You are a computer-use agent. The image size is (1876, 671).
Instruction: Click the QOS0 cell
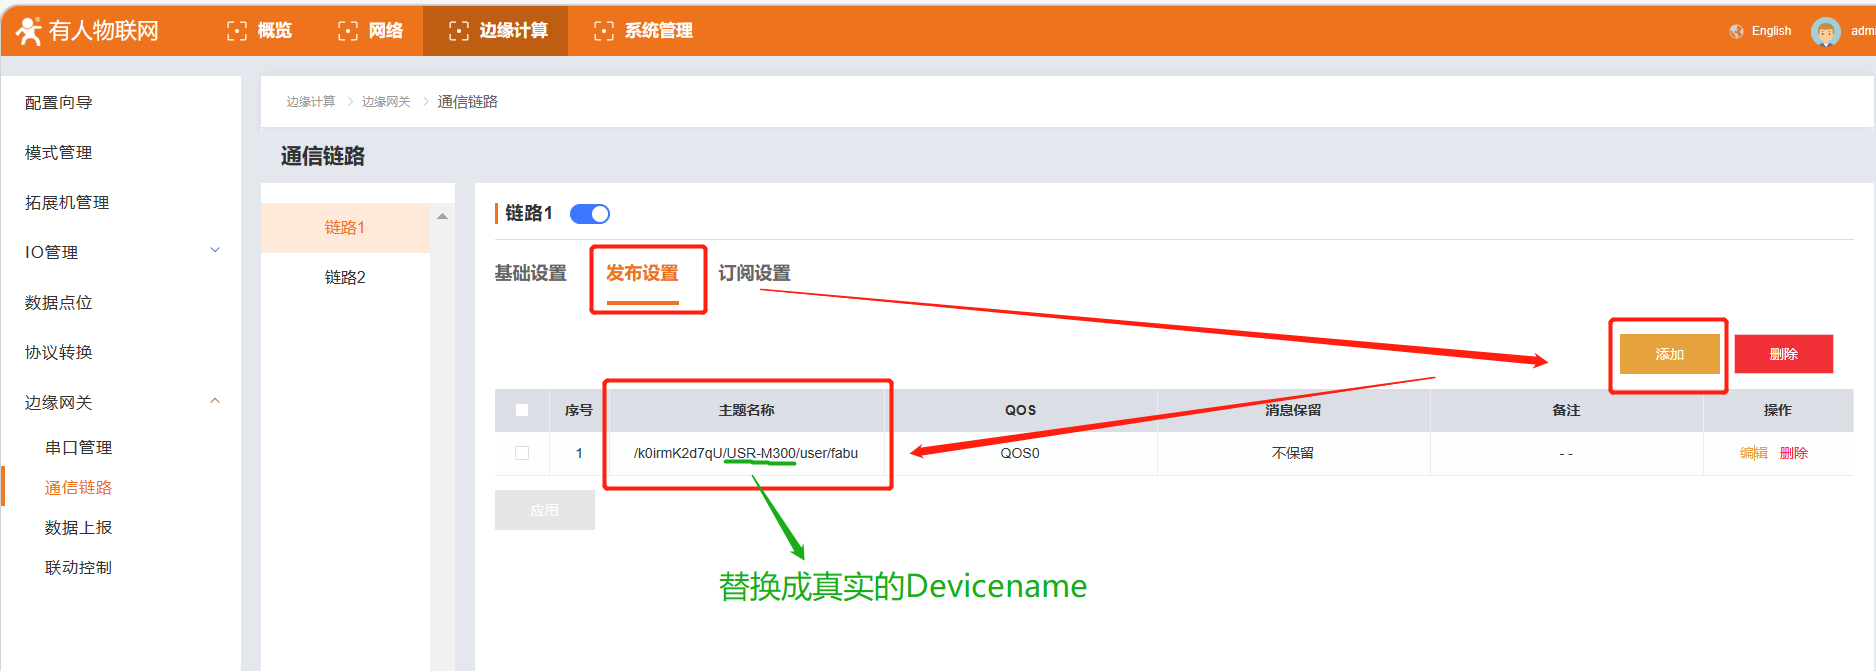click(x=1020, y=453)
